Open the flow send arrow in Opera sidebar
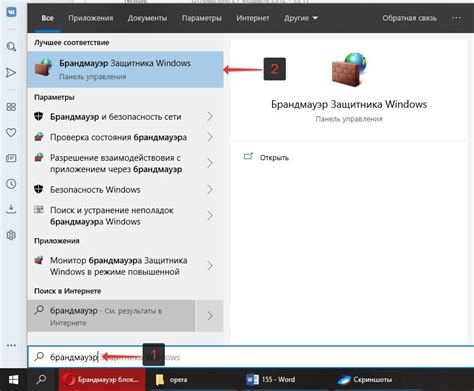This screenshot has width=474, height=391. point(11,73)
